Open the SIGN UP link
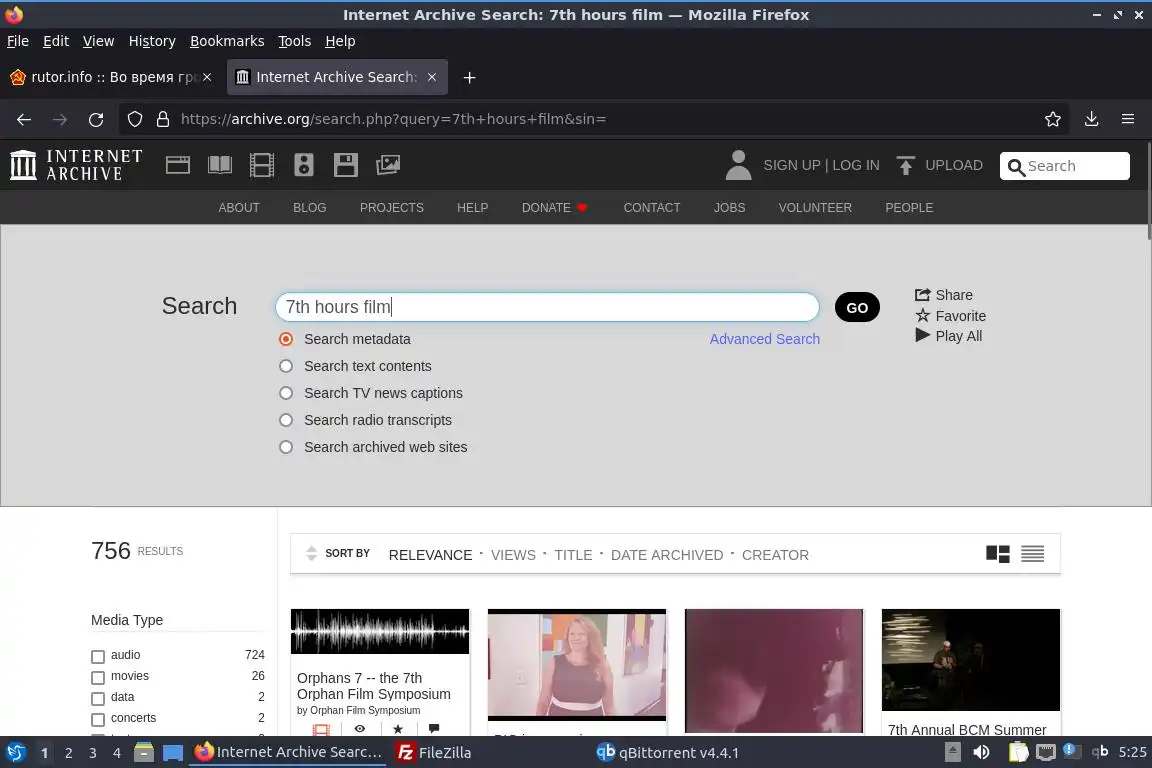The image size is (1152, 768). (x=791, y=165)
